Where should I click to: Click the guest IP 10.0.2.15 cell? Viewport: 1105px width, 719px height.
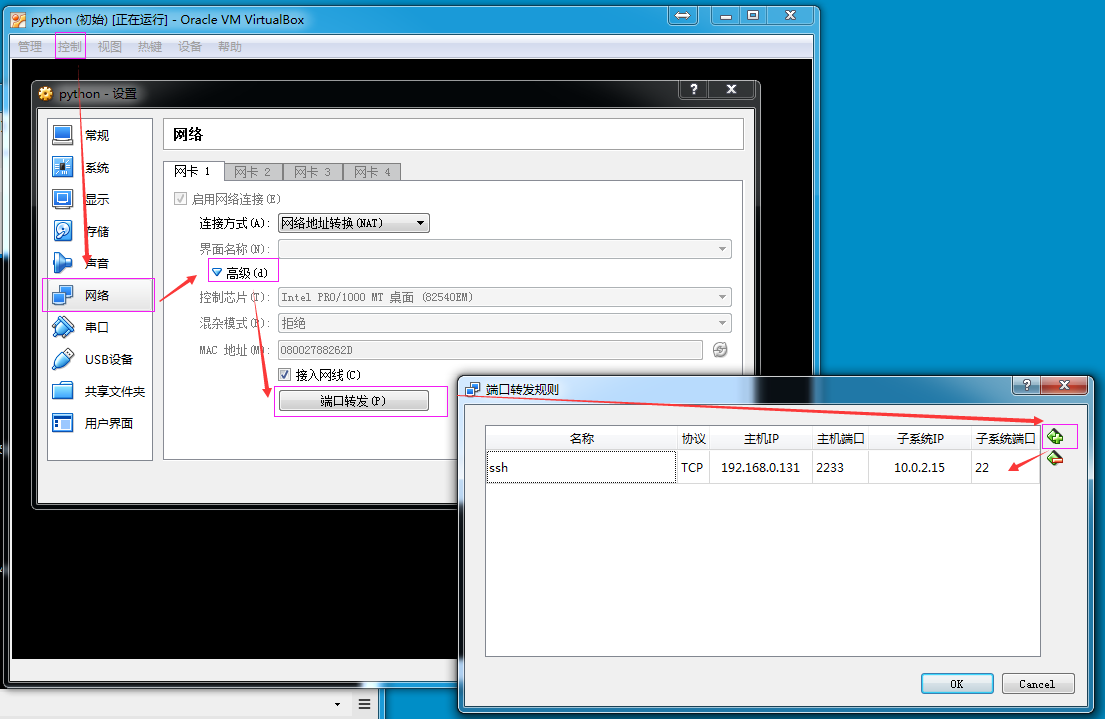coord(920,467)
